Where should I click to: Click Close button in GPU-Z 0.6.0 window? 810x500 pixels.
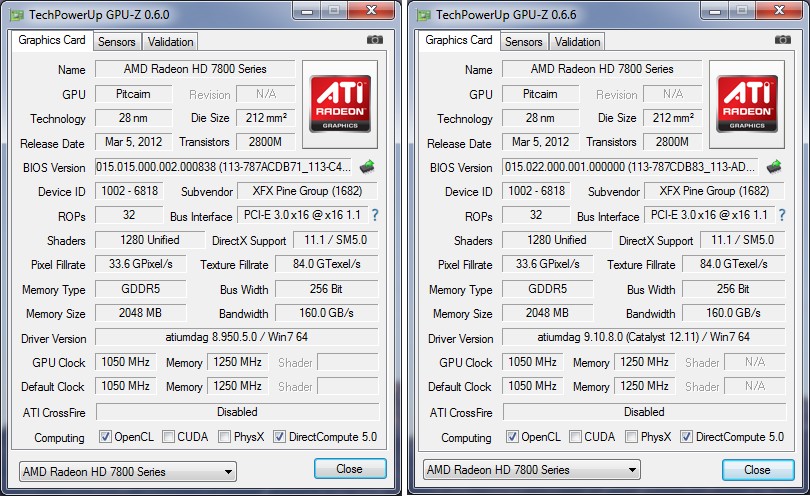350,469
